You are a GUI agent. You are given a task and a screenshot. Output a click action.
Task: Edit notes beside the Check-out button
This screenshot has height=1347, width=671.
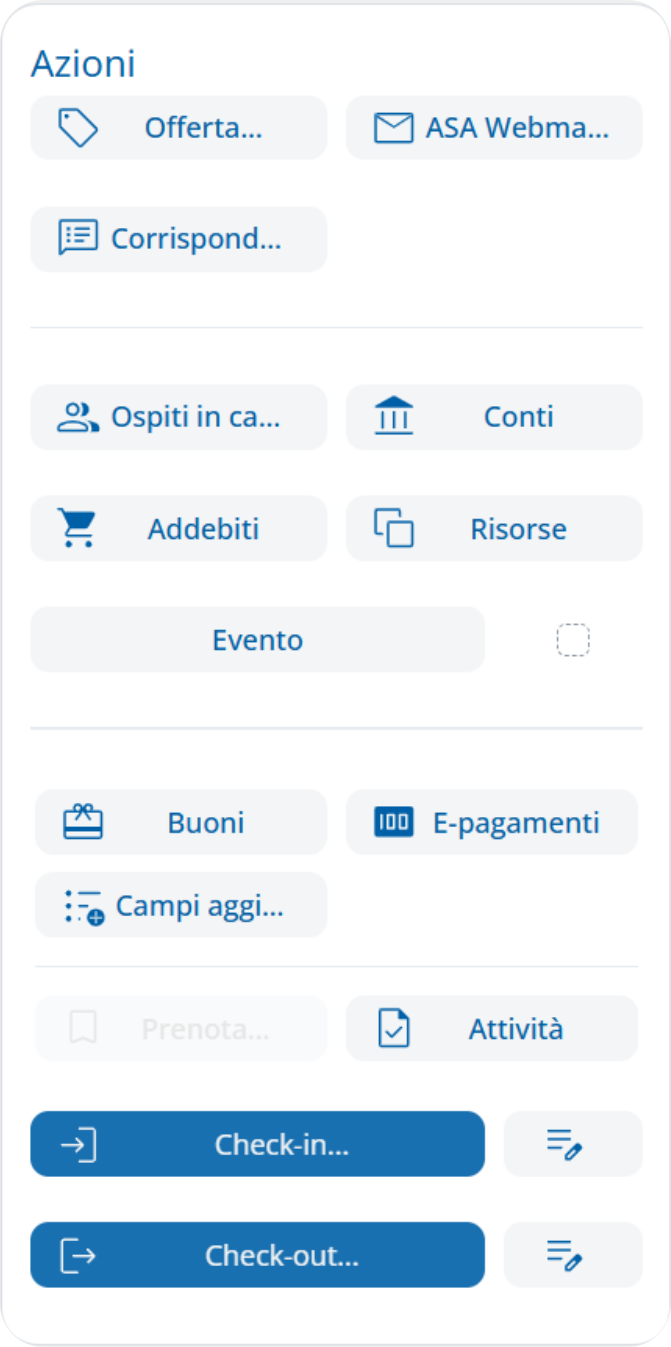click(x=572, y=1254)
